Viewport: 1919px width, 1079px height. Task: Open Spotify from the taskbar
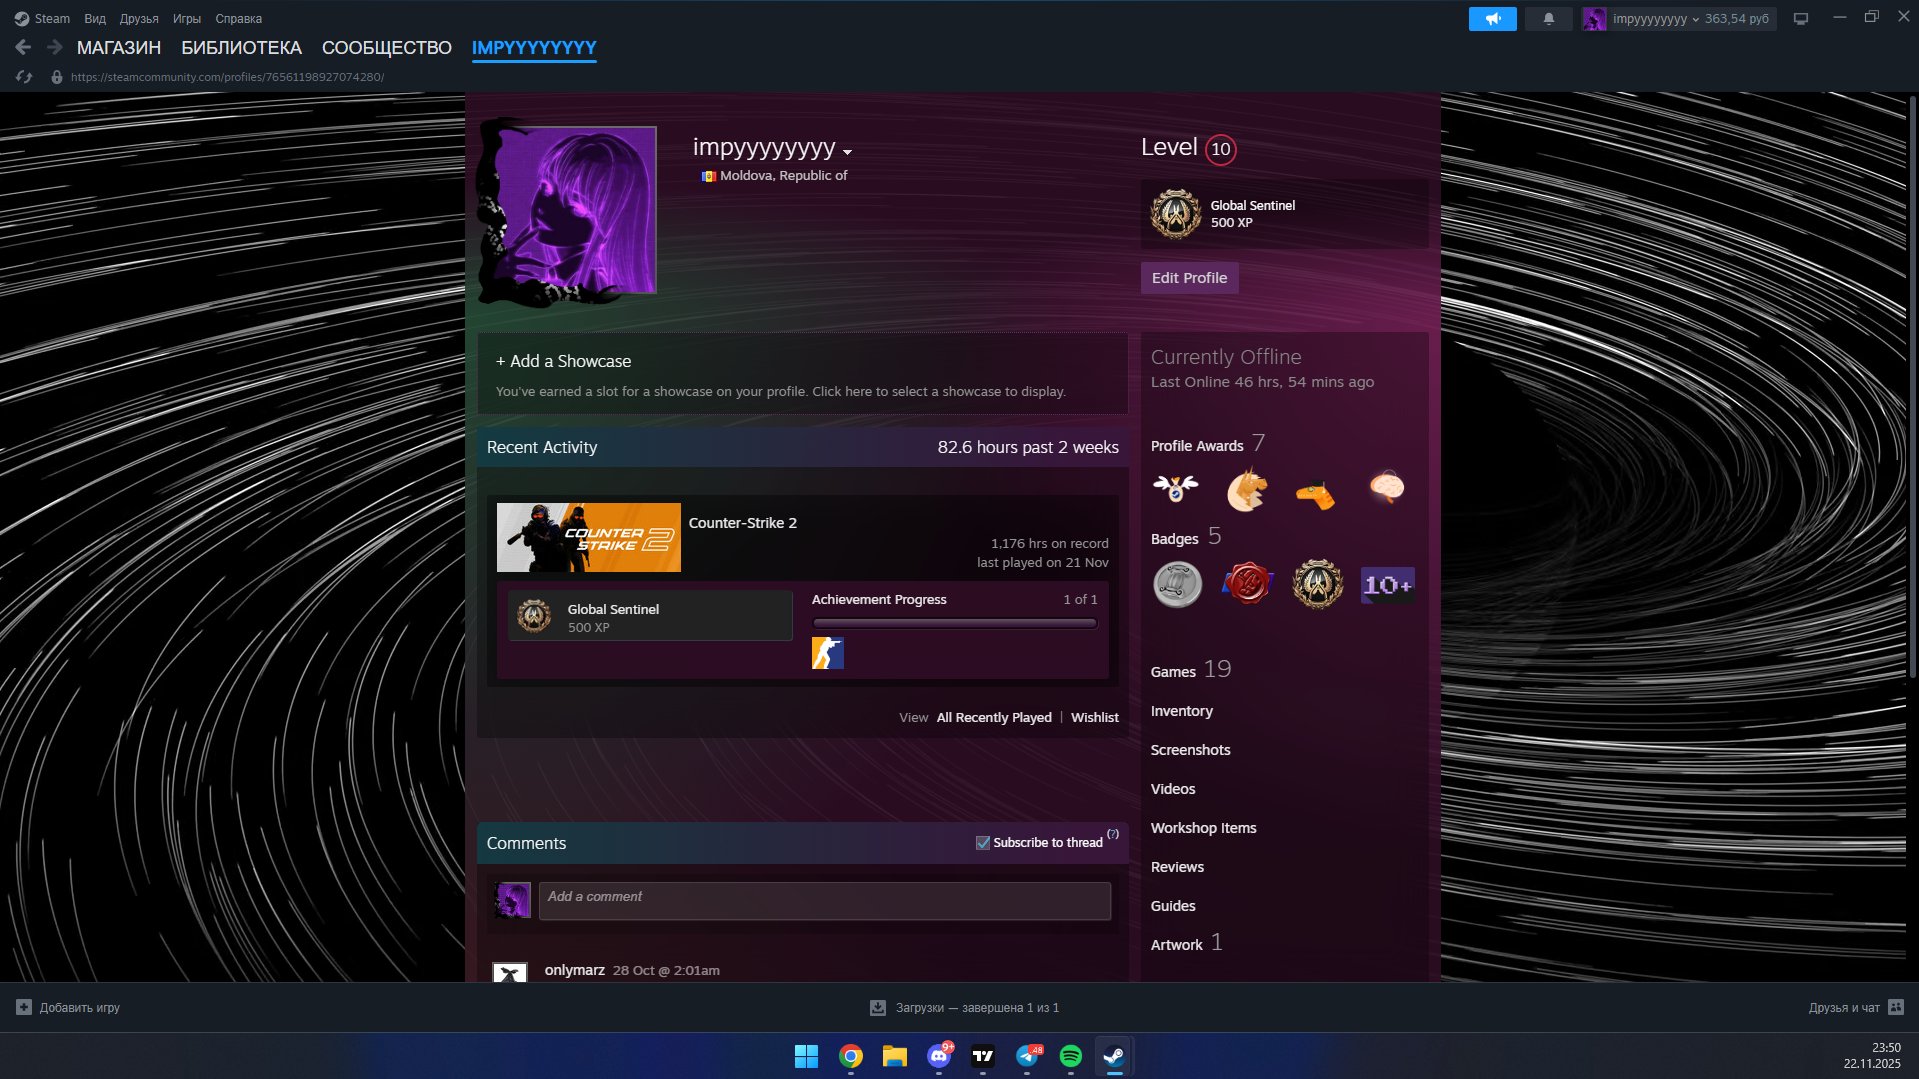click(1070, 1056)
